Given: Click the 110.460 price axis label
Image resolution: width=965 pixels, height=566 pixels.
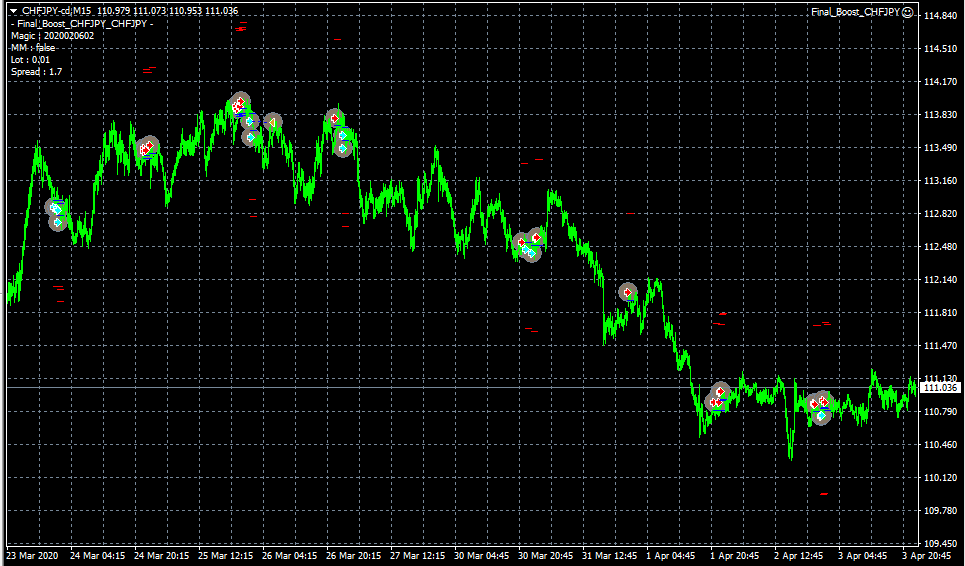Looking at the screenshot, I should coord(941,444).
